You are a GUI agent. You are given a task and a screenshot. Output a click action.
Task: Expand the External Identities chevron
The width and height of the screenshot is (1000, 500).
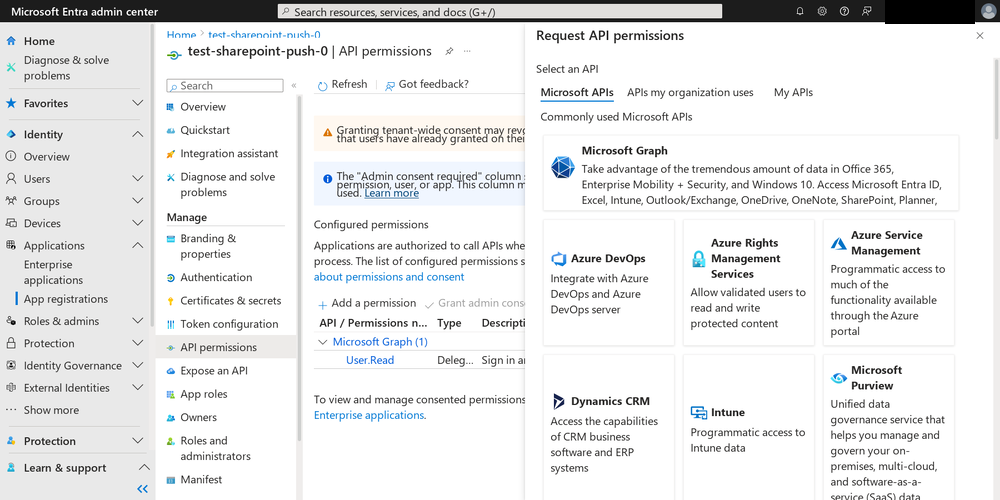(137, 388)
